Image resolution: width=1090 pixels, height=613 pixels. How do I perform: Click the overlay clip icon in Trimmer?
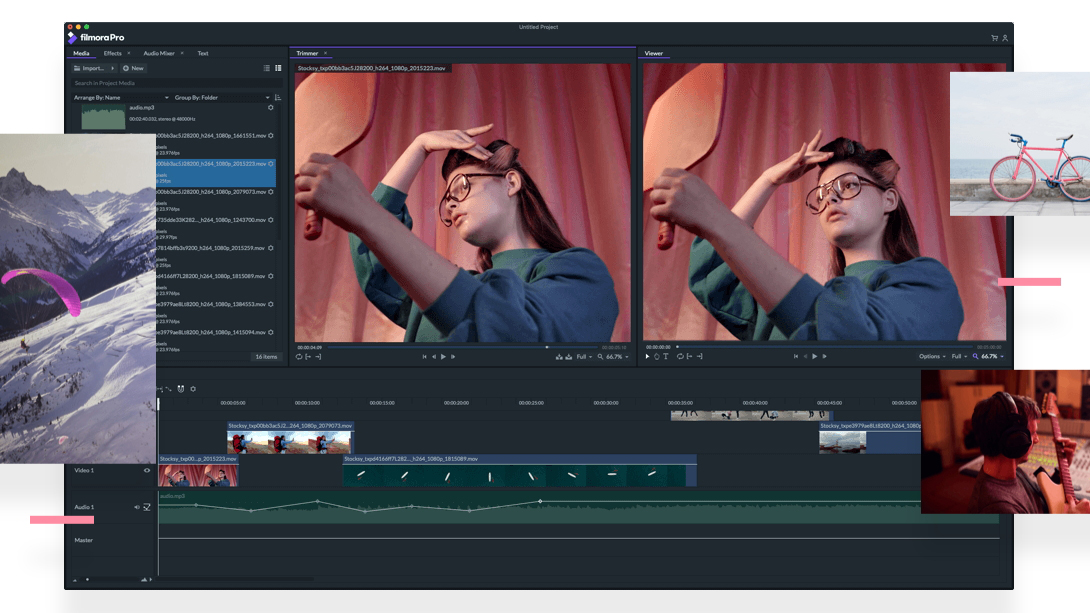click(569, 357)
